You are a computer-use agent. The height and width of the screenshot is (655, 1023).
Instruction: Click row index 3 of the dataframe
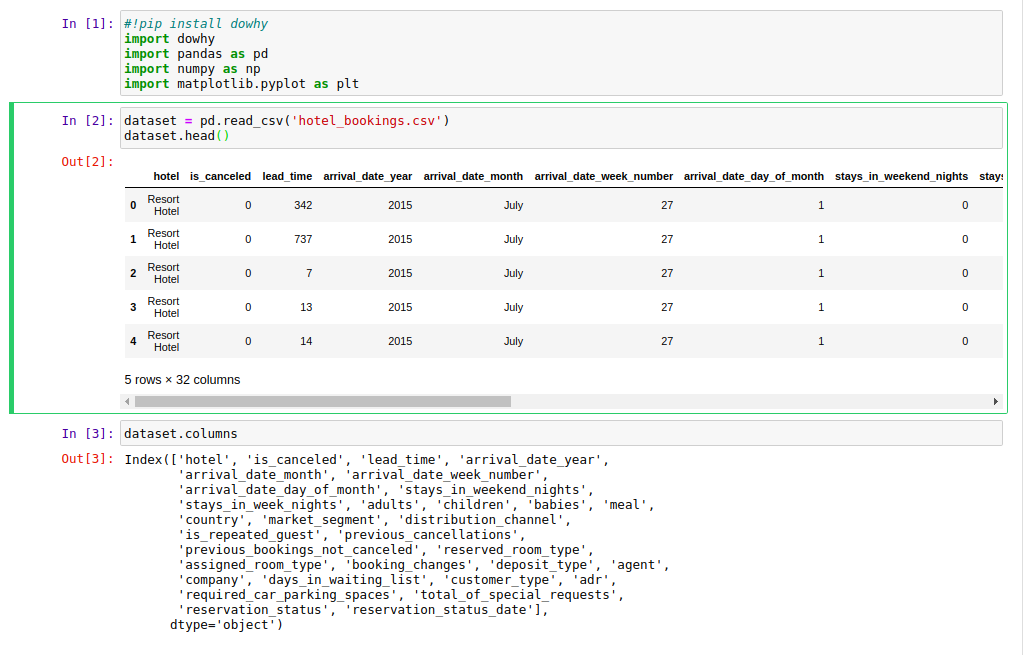coord(133,307)
